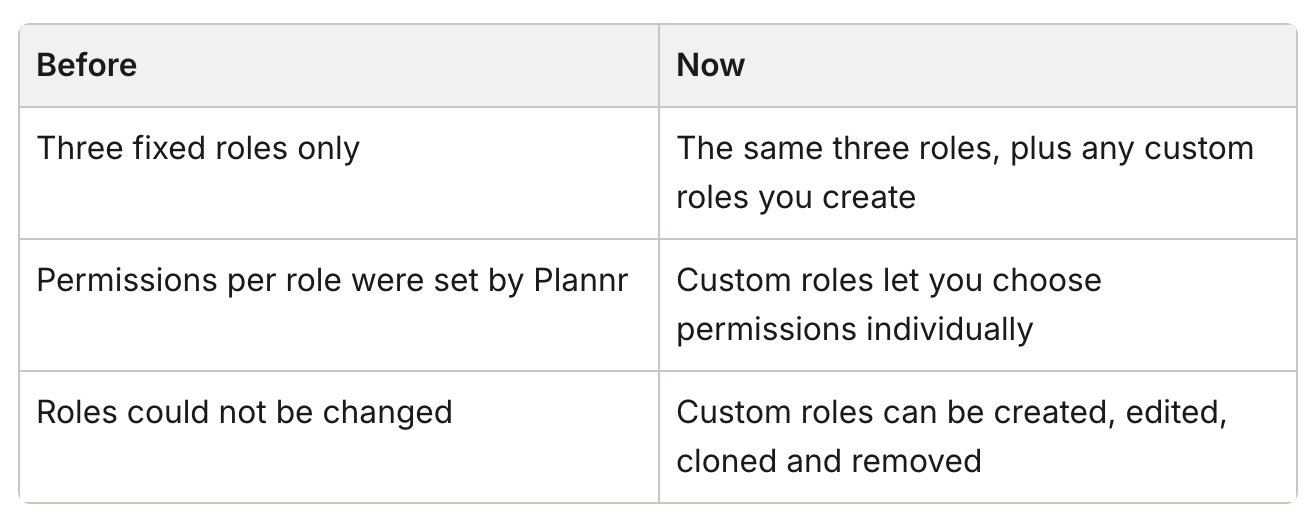Viewport: 1314px width, 520px height.
Task: Click the word "Three" in the first row
Action: pos(79,149)
